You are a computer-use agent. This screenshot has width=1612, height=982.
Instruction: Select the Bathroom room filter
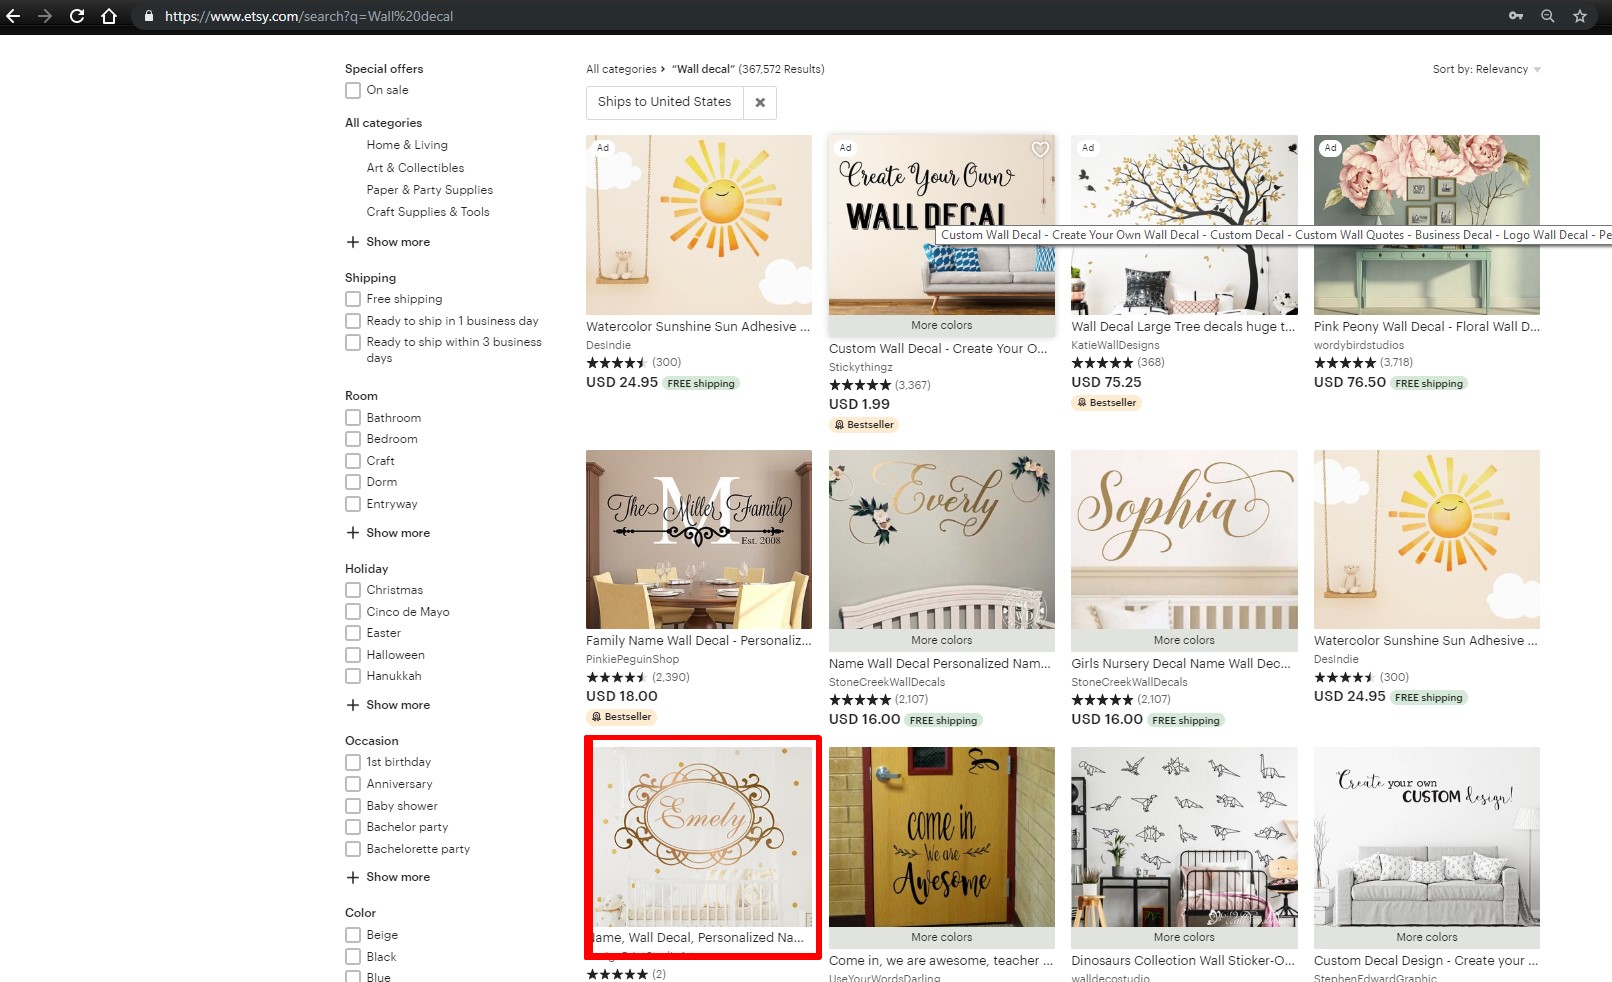(353, 418)
